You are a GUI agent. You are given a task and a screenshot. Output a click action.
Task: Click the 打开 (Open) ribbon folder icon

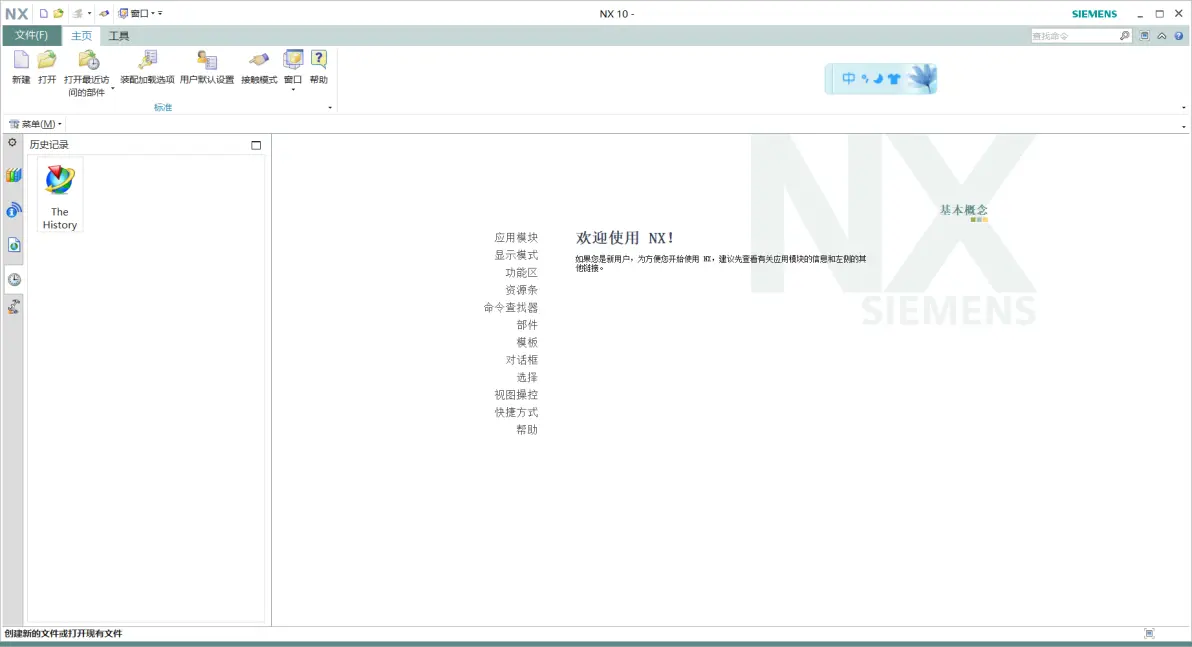click(x=47, y=60)
